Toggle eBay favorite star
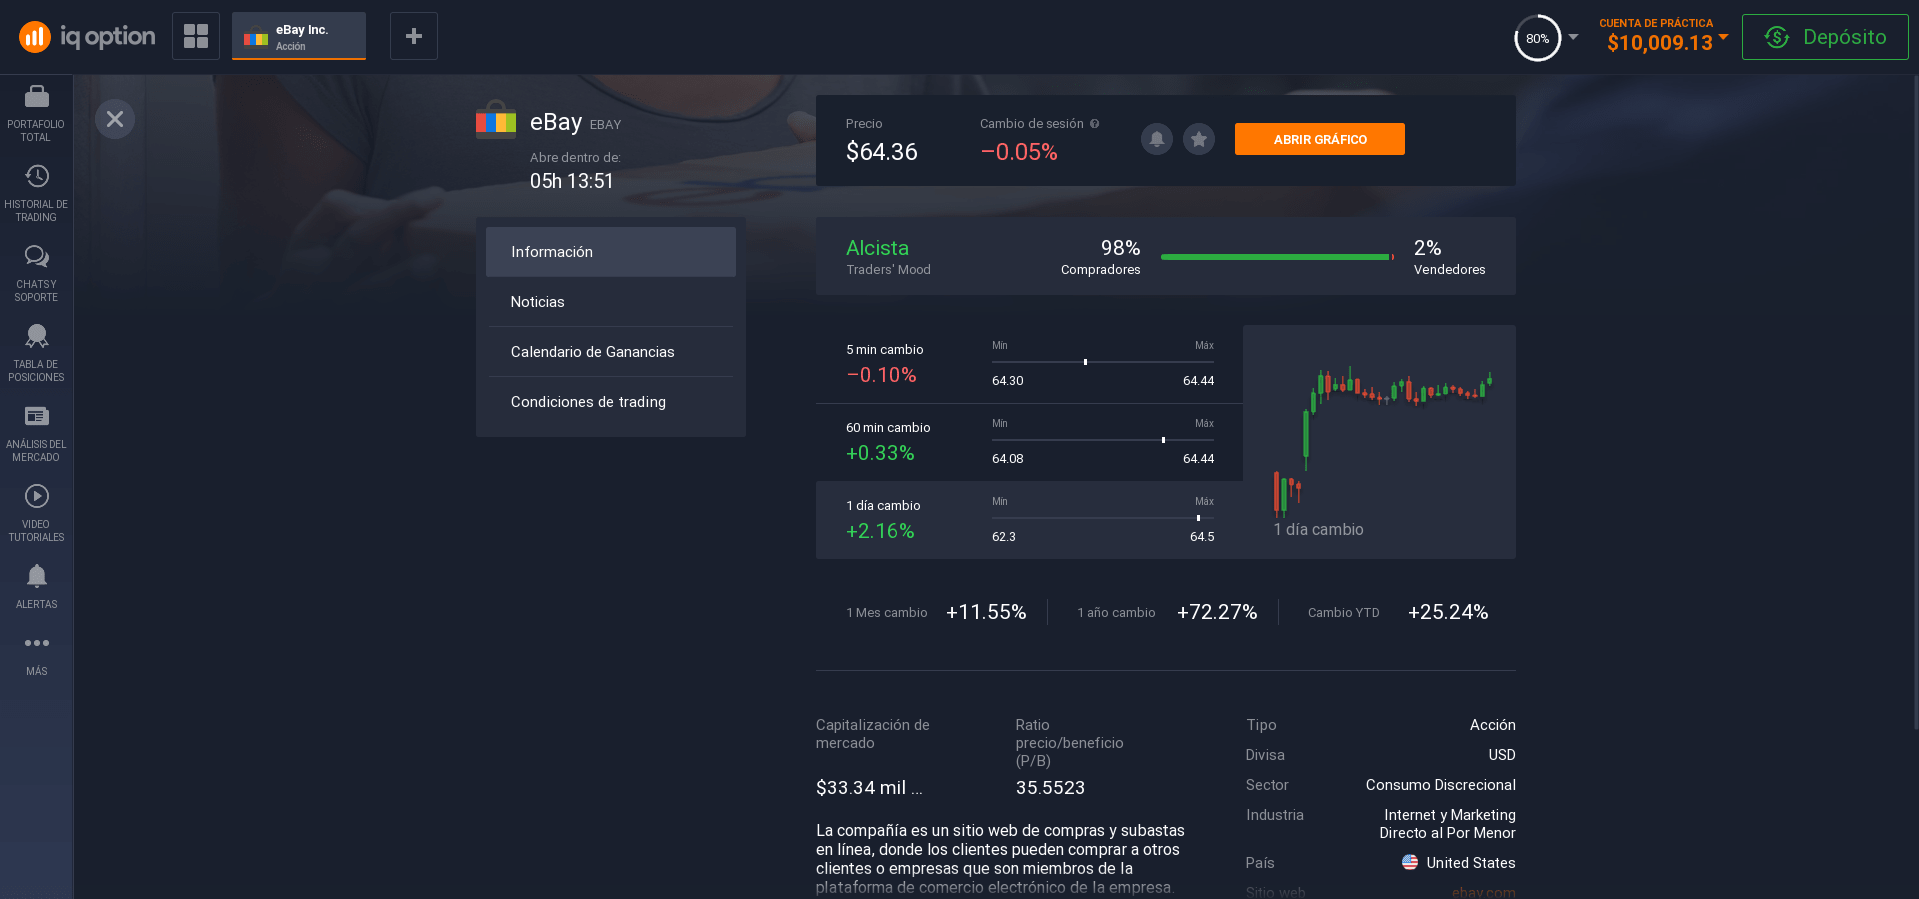The height and width of the screenshot is (899, 1919). 1198,139
